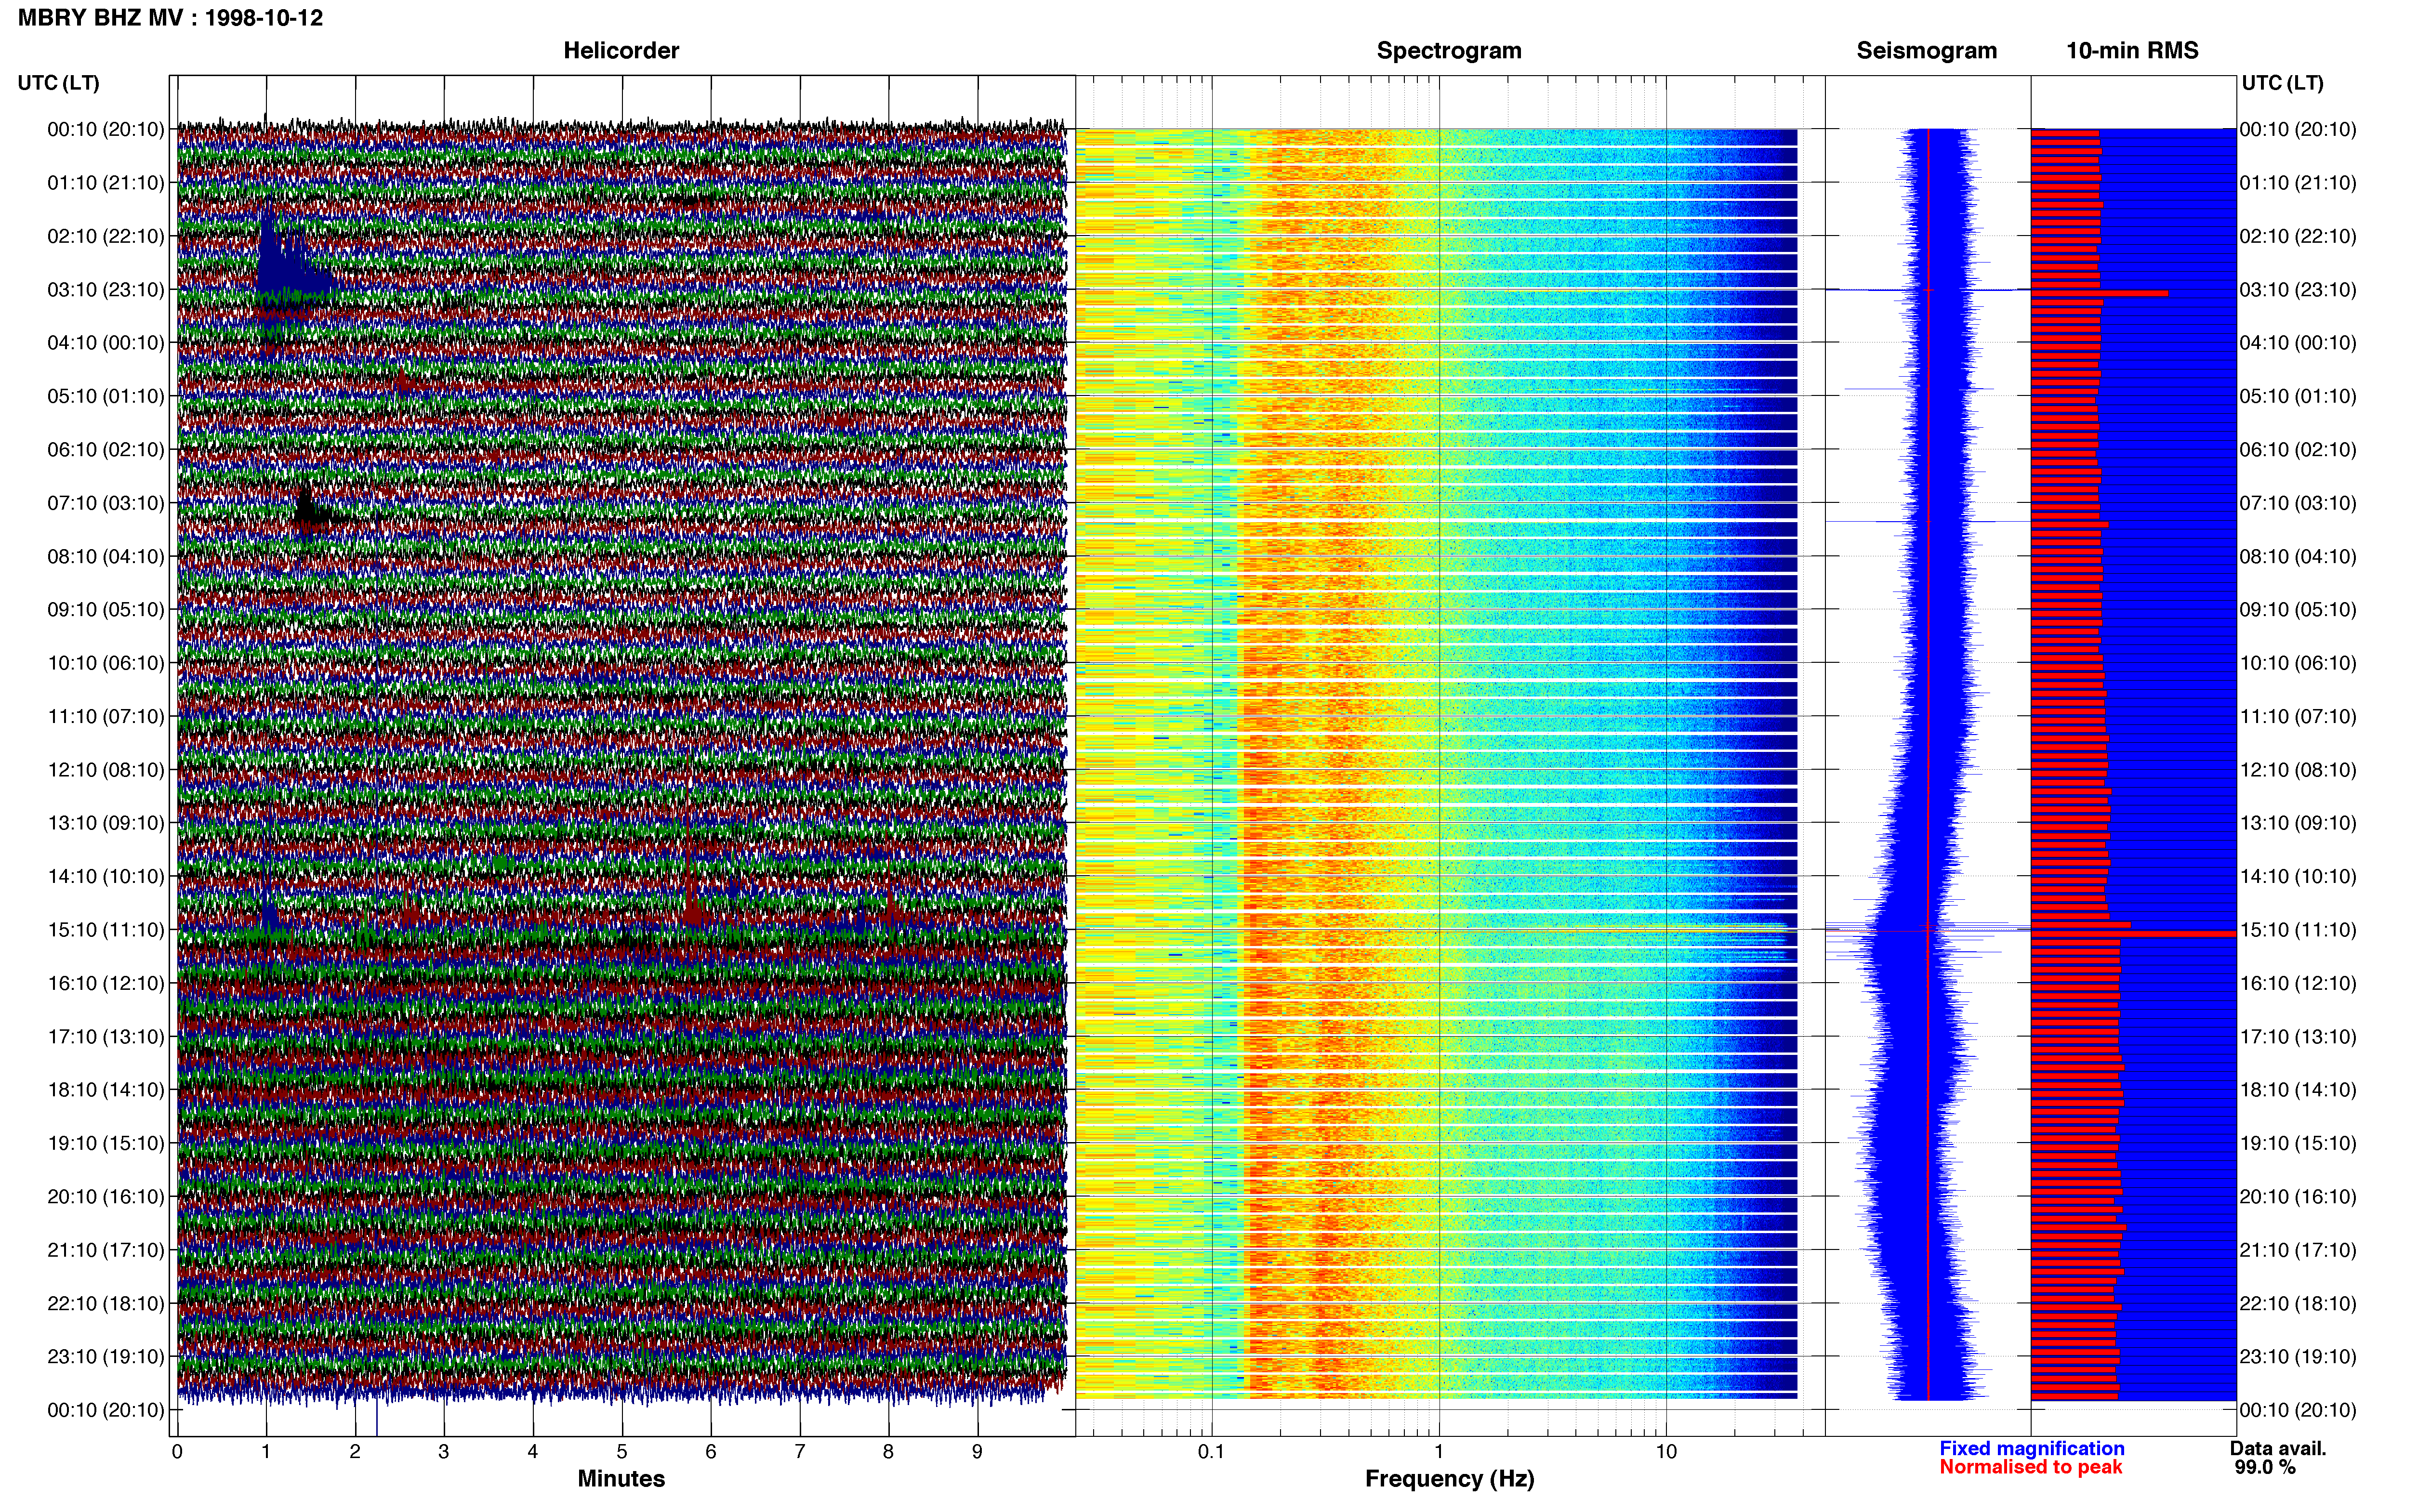Click the 20:10 (16:10) label beside the RMS panel
Viewport: 2418px width, 1512px height.
2298,1197
